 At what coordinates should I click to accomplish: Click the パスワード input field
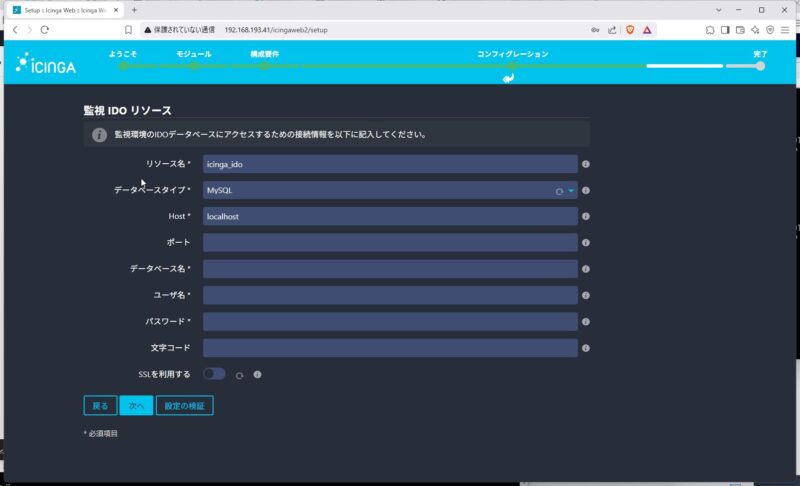pos(390,322)
